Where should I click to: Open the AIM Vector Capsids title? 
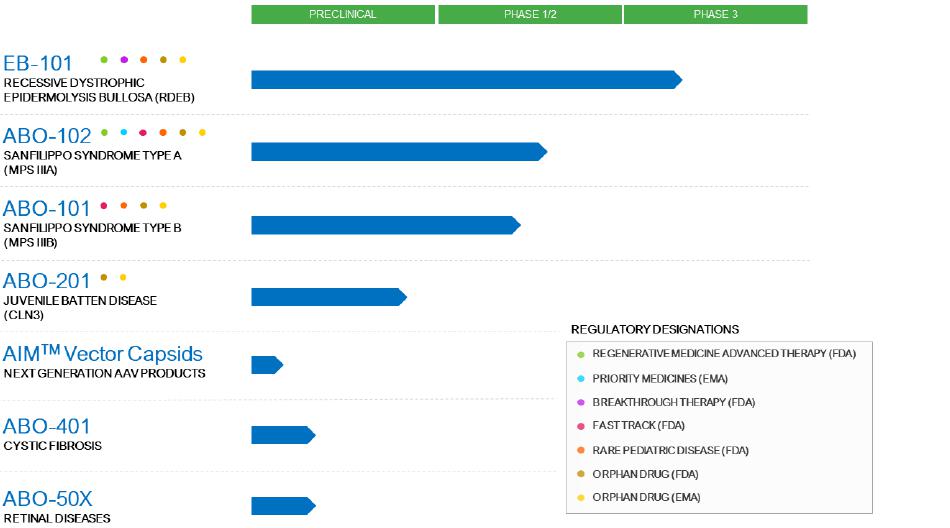coord(103,354)
